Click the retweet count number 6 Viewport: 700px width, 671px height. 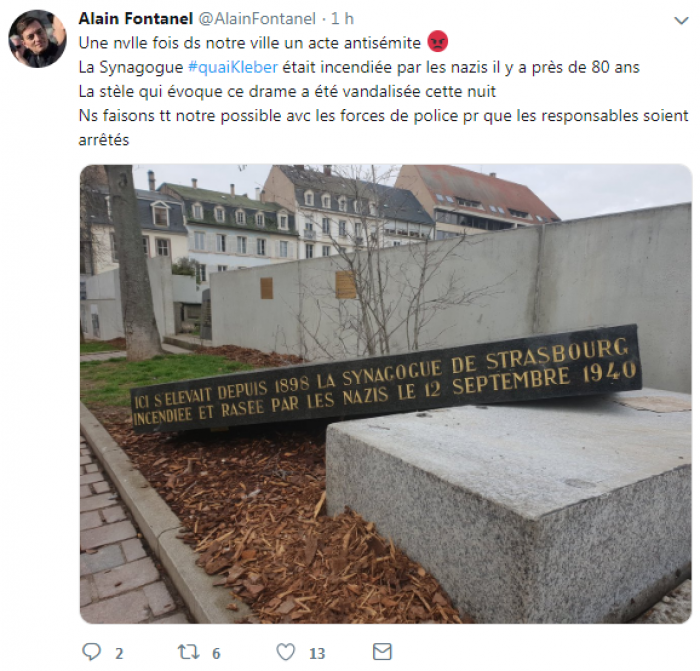(x=216, y=654)
